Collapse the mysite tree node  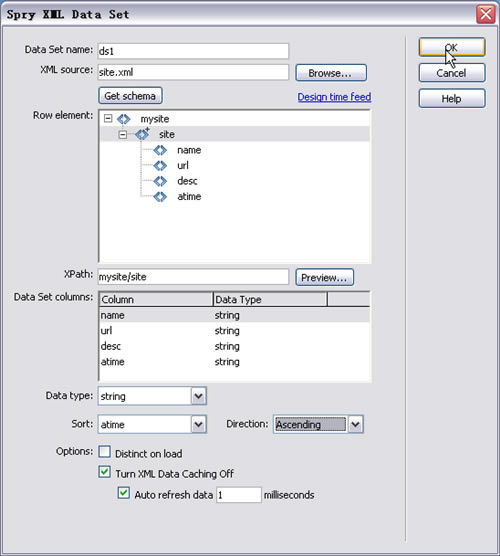(108, 119)
